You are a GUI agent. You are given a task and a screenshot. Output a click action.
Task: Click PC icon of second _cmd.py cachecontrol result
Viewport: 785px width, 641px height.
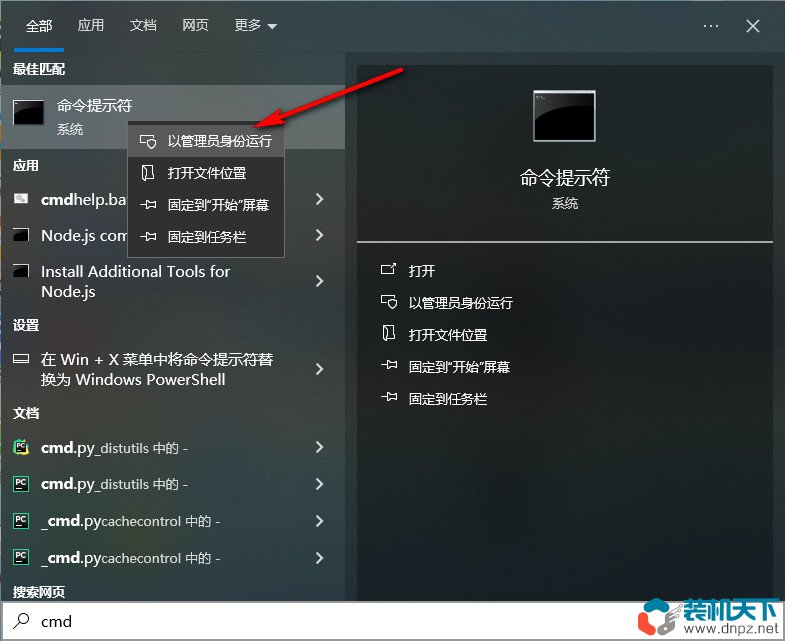[21, 557]
